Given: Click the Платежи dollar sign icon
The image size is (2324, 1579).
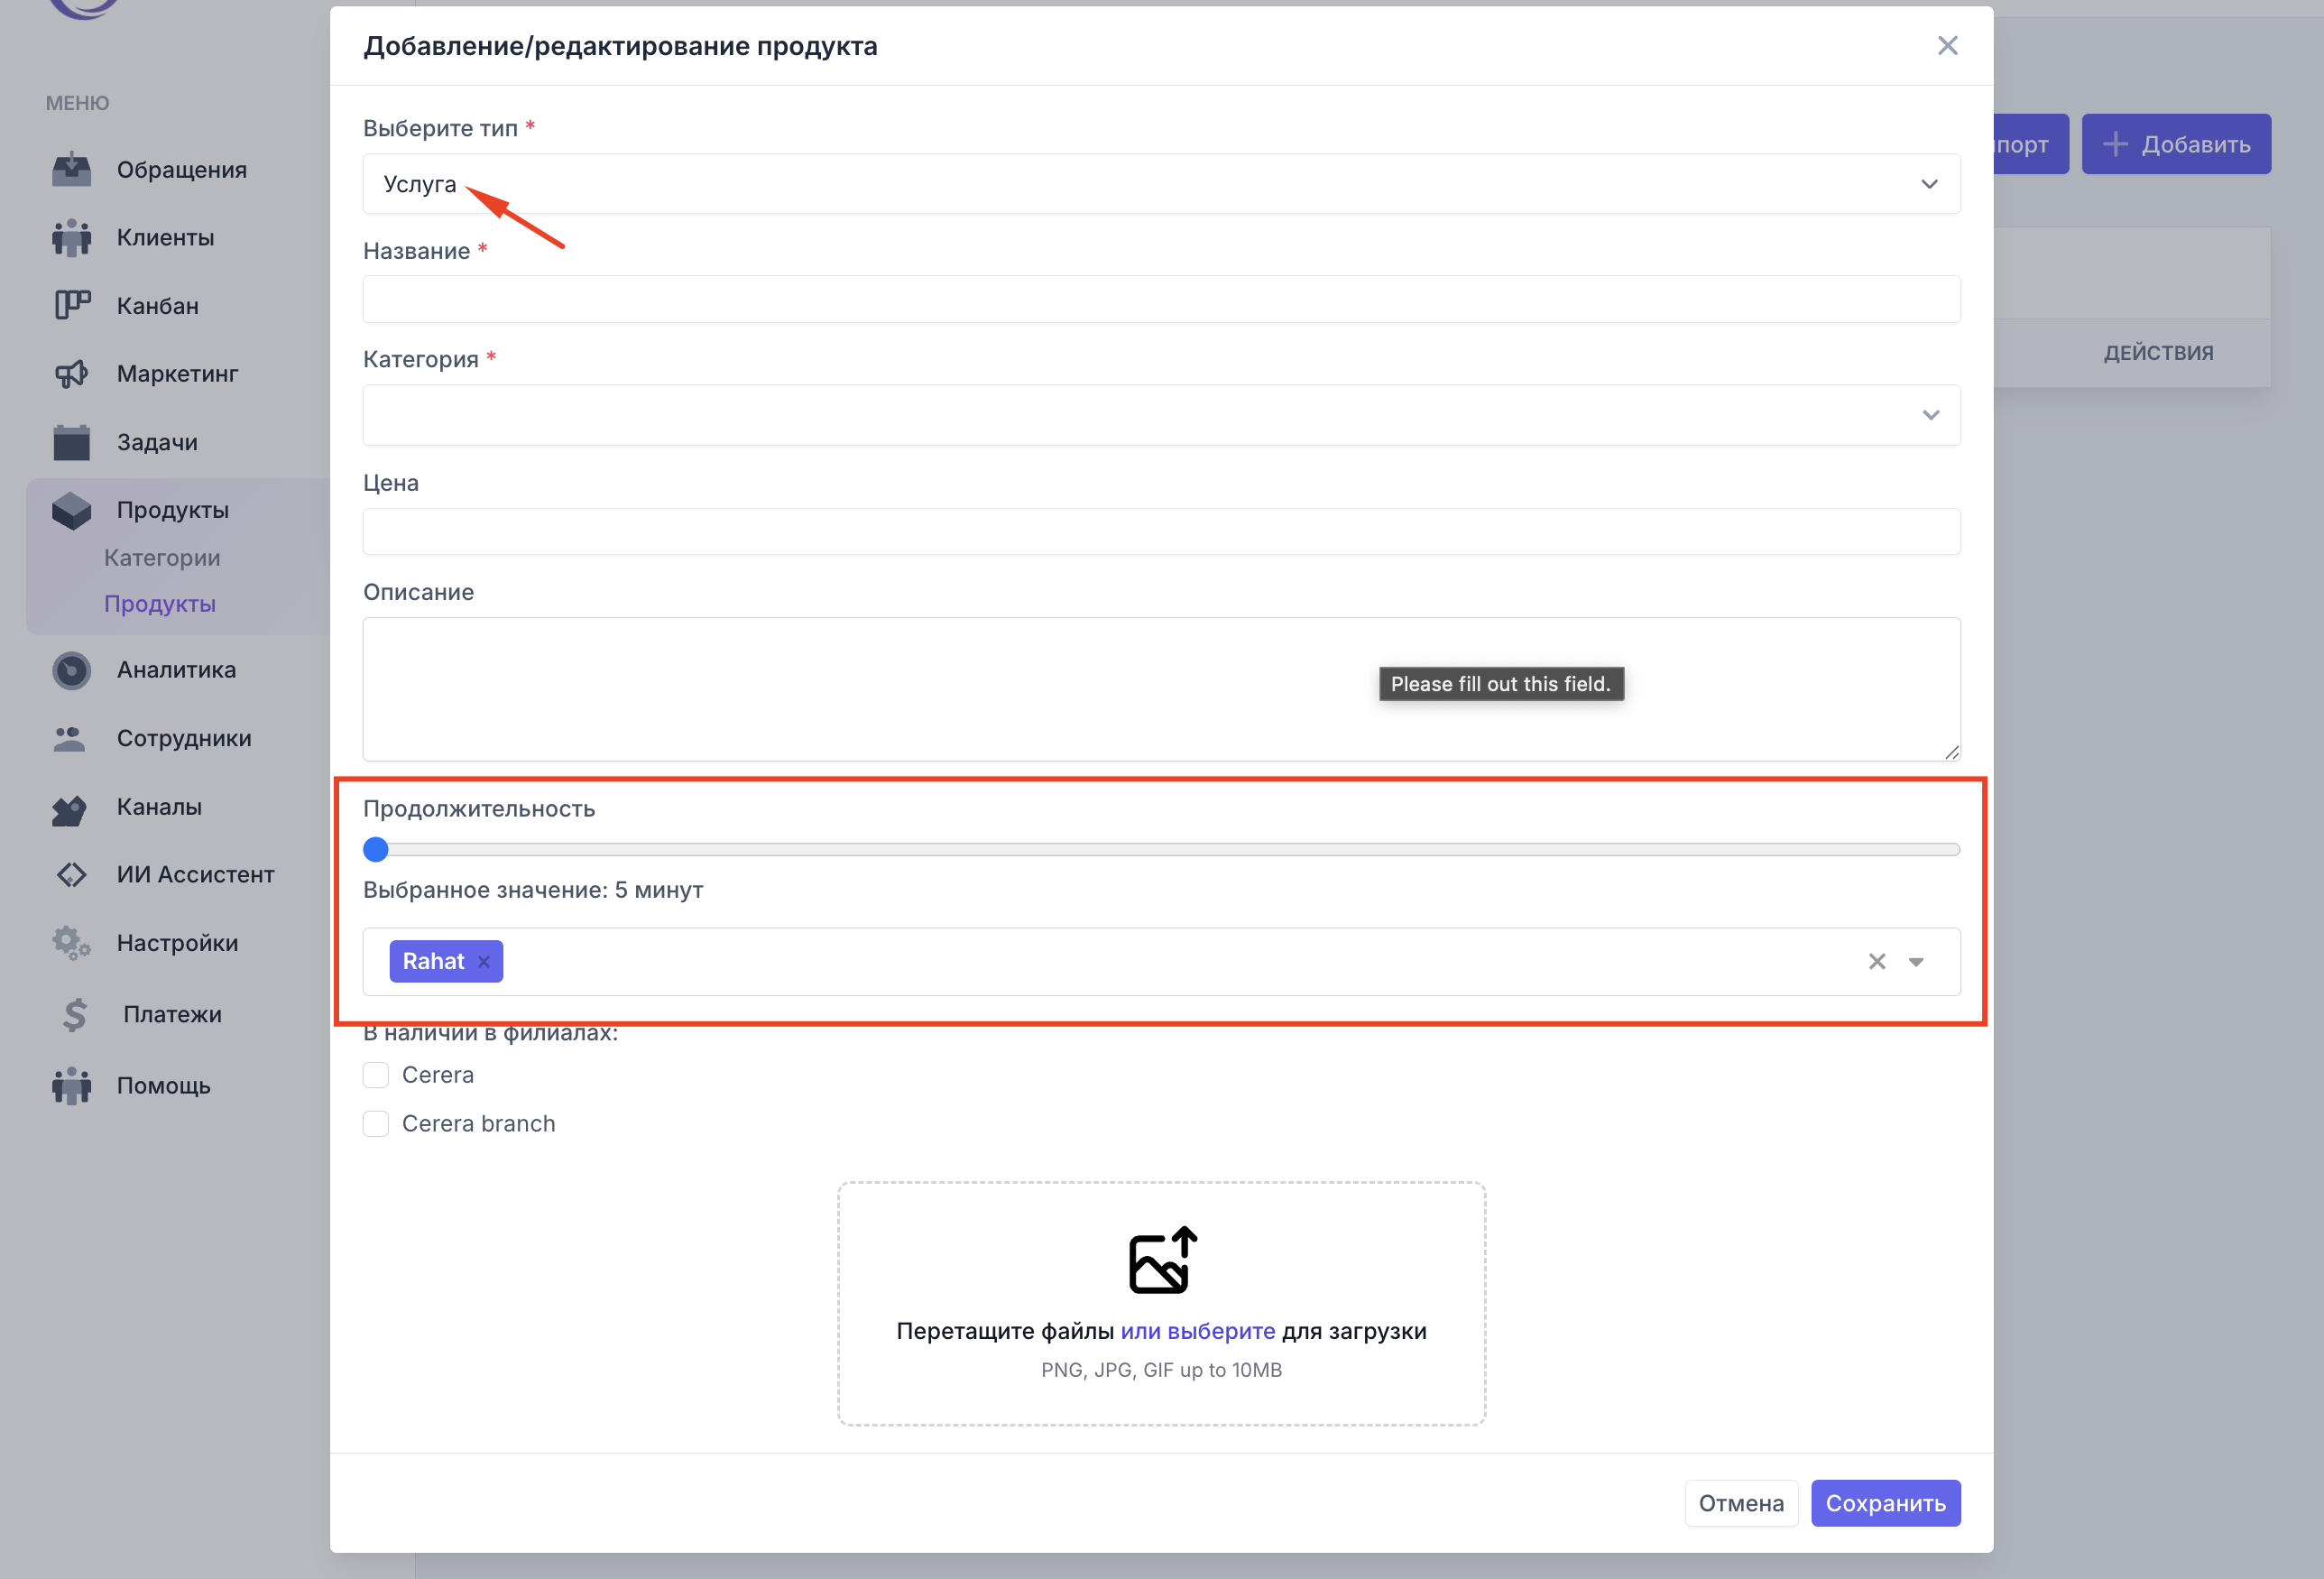Looking at the screenshot, I should click(x=74, y=1014).
